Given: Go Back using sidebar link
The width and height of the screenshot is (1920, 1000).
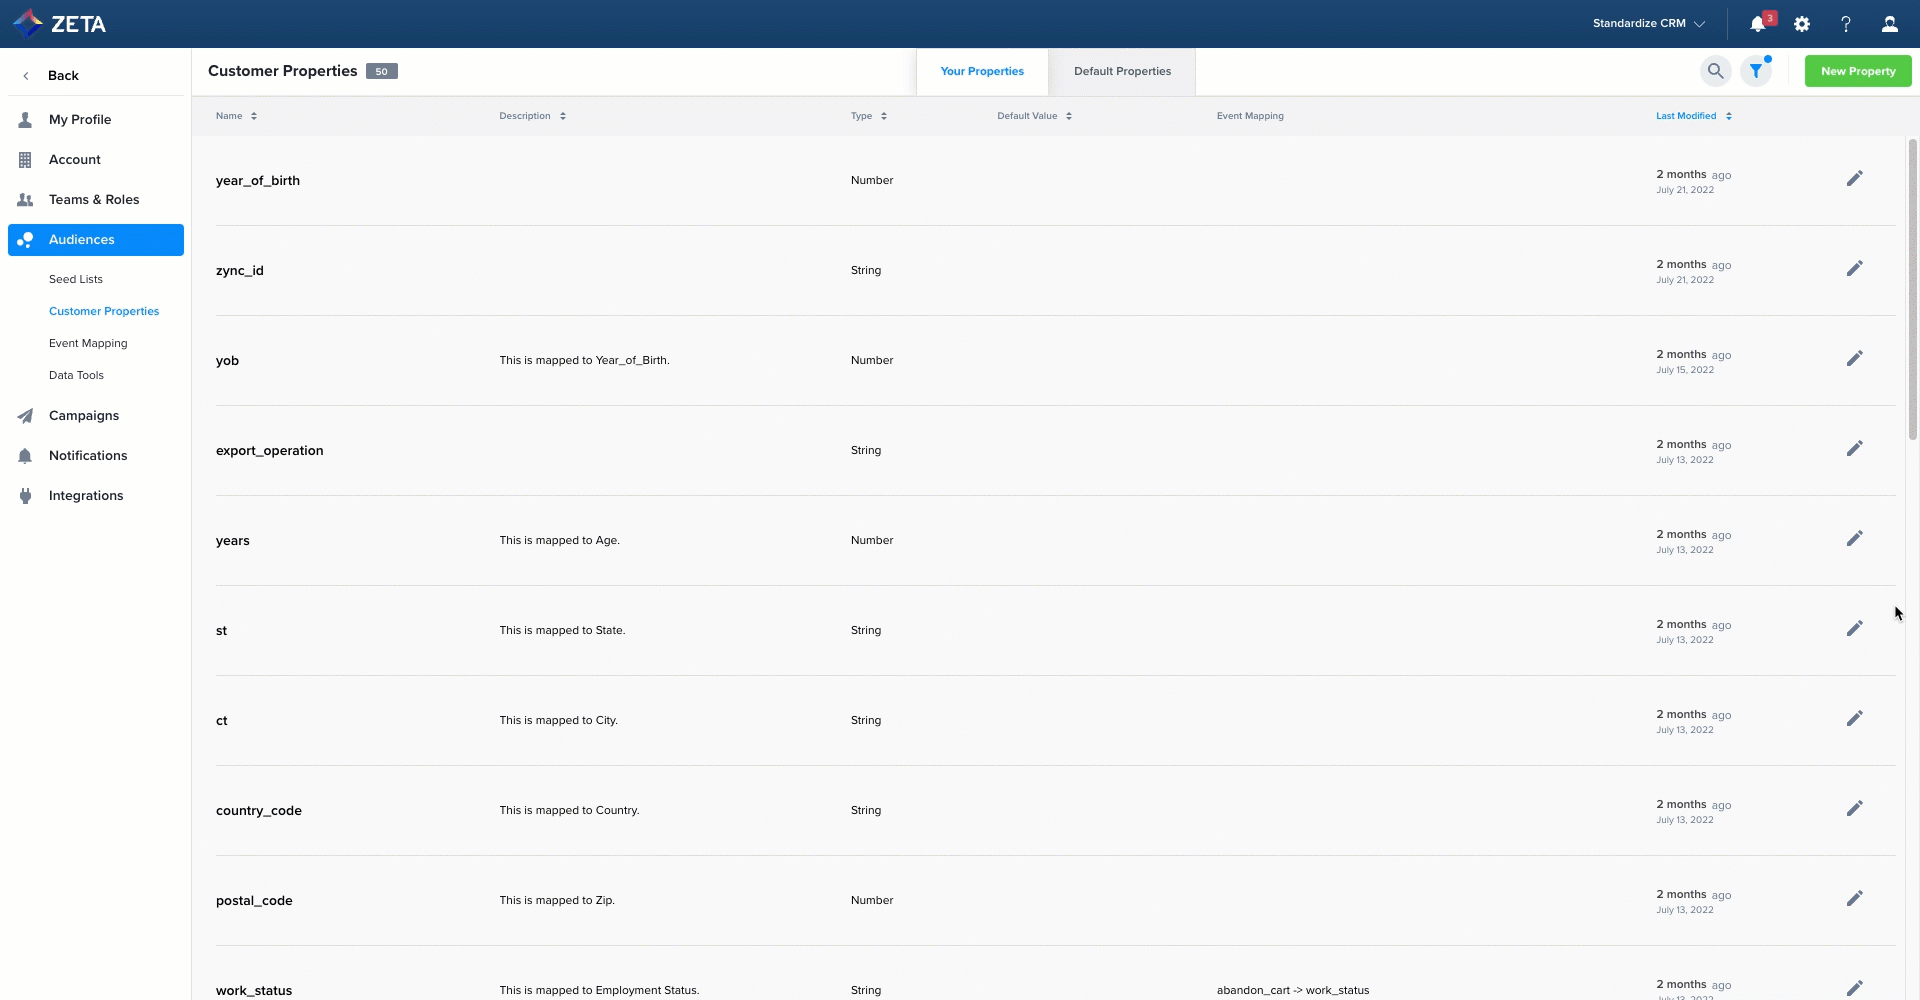Looking at the screenshot, I should coord(62,76).
